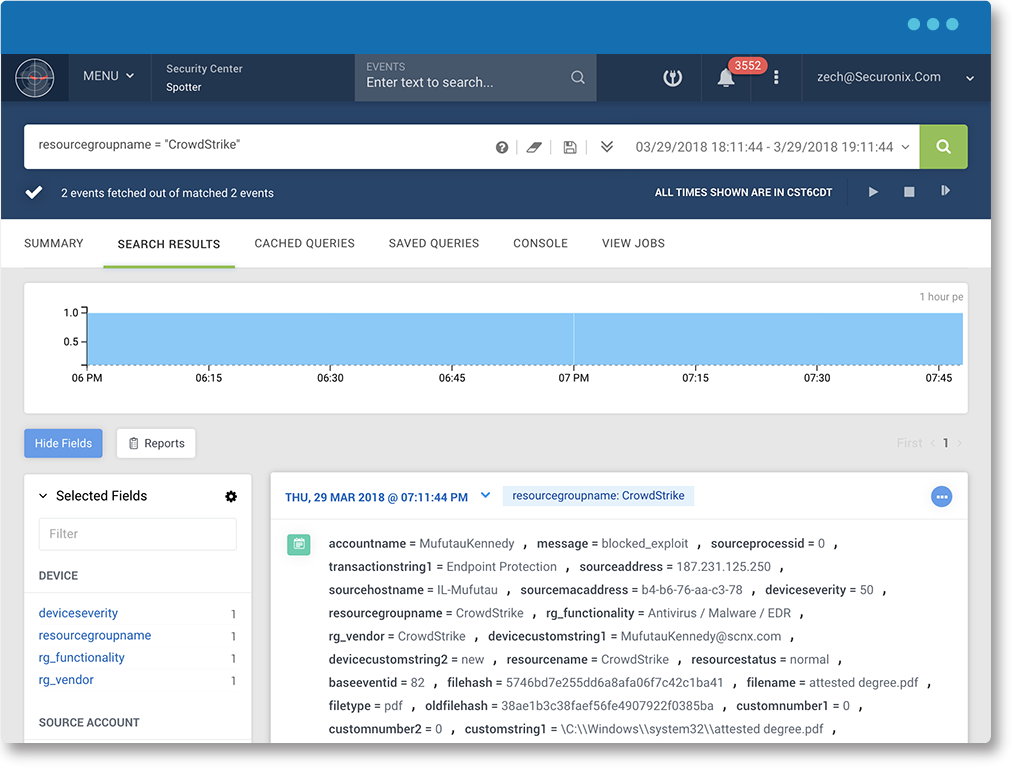Click the First pagination link
1024x768 pixels.
pos(909,443)
